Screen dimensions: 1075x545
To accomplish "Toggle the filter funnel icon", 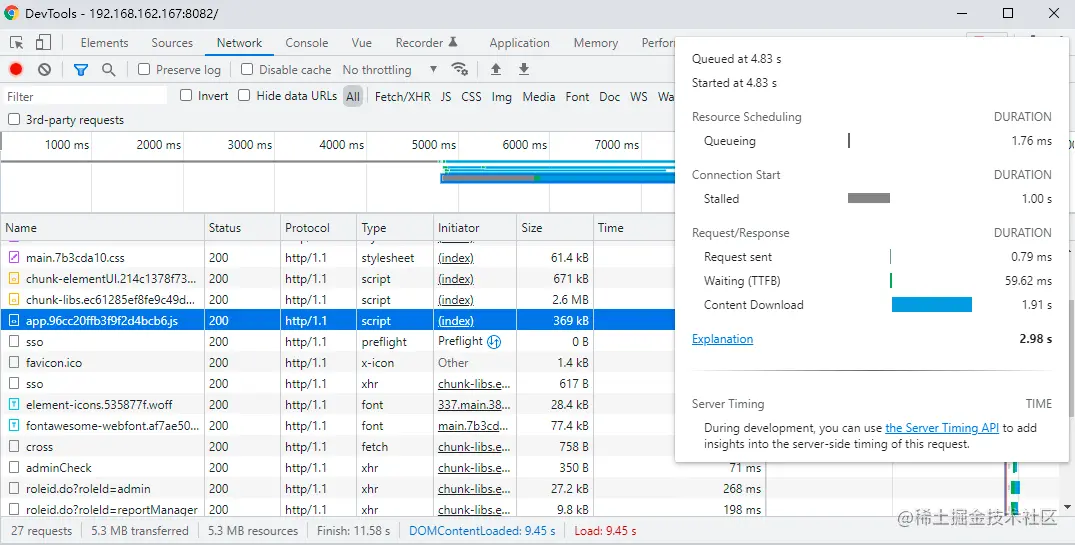I will click(81, 69).
